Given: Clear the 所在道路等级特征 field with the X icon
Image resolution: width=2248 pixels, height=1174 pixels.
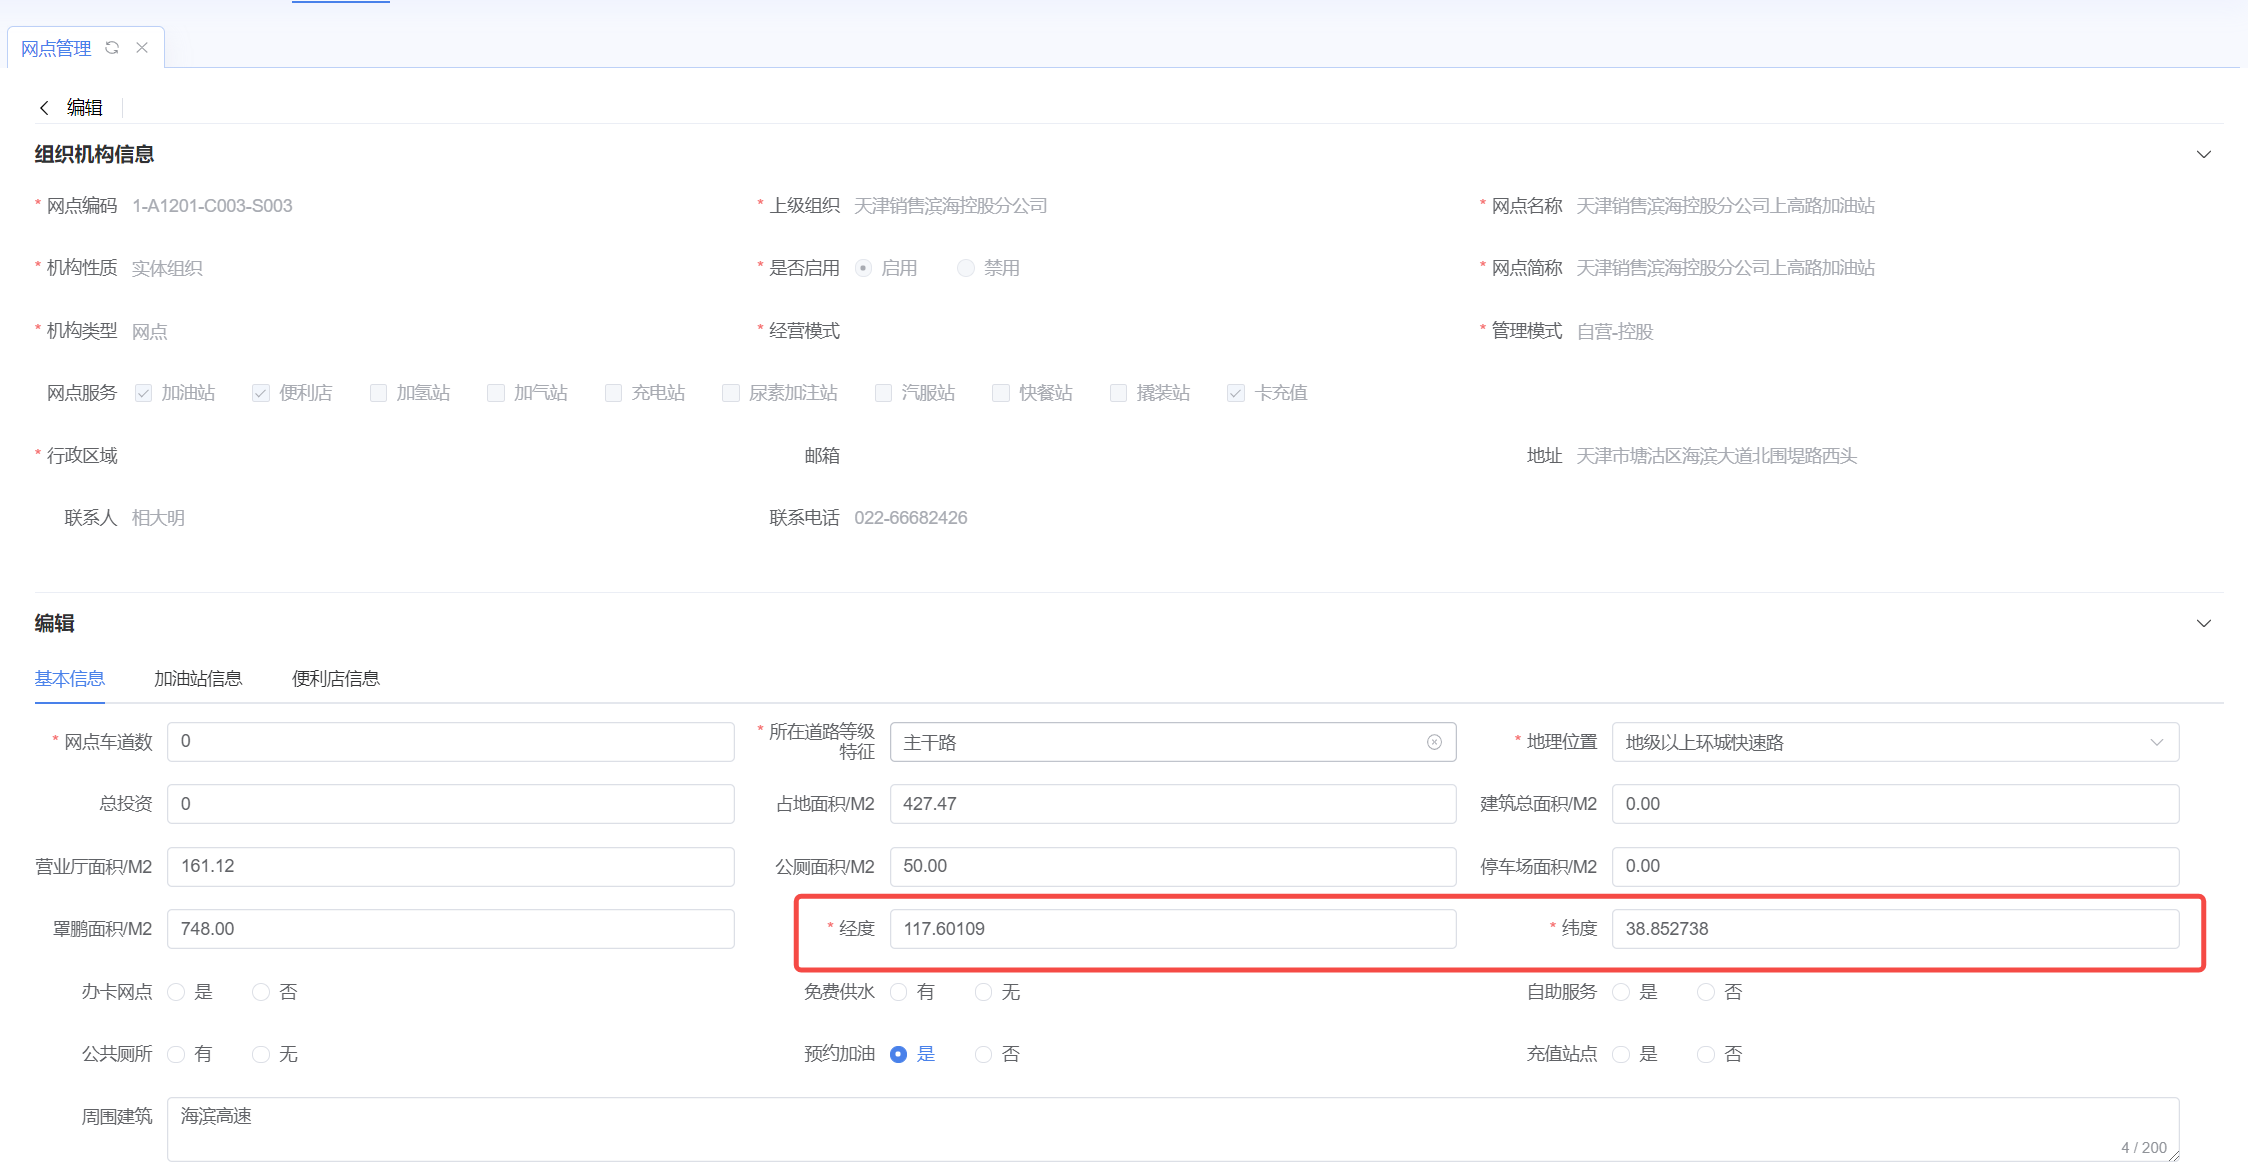Looking at the screenshot, I should pyautogui.click(x=1434, y=742).
